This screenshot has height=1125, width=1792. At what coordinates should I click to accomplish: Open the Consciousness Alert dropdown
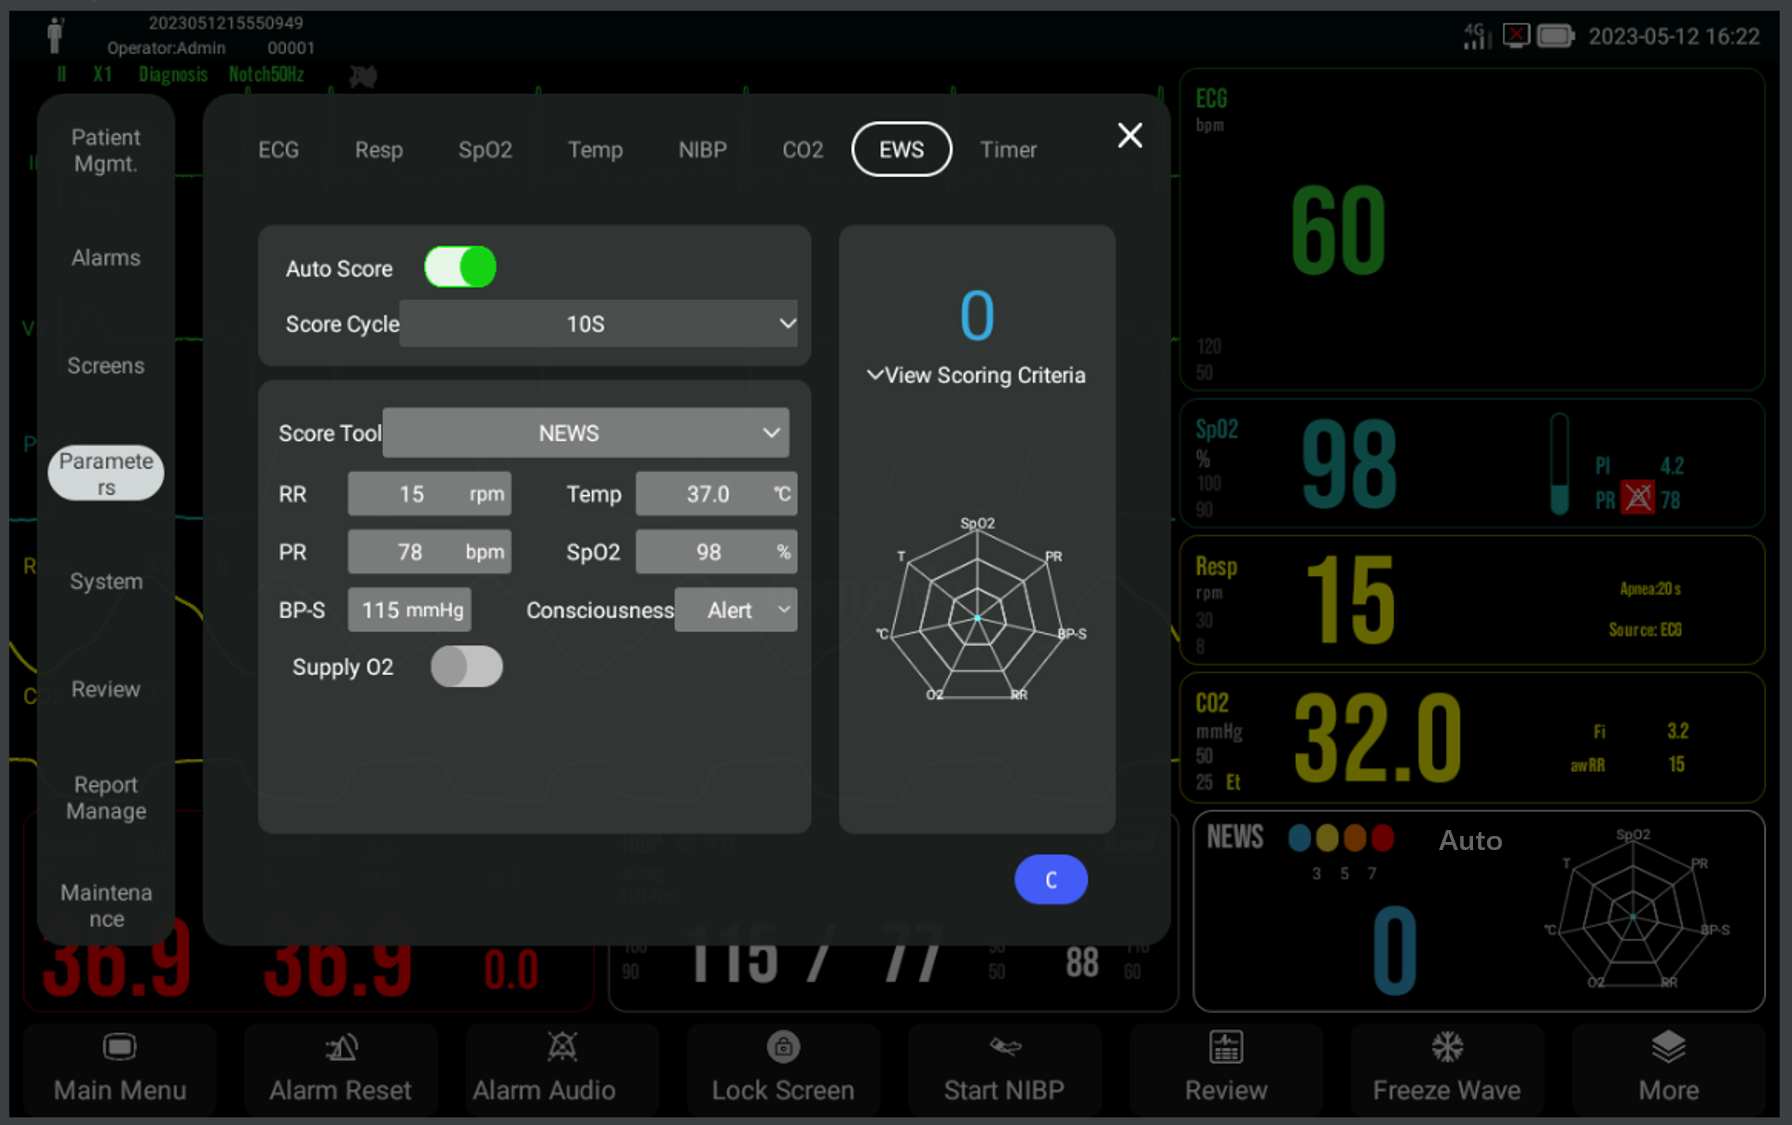coord(736,610)
